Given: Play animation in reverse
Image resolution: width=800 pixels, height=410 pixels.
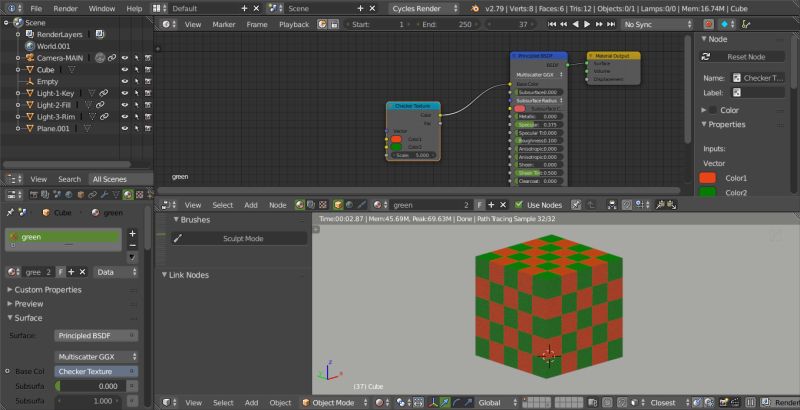Looking at the screenshot, I should click(576, 24).
